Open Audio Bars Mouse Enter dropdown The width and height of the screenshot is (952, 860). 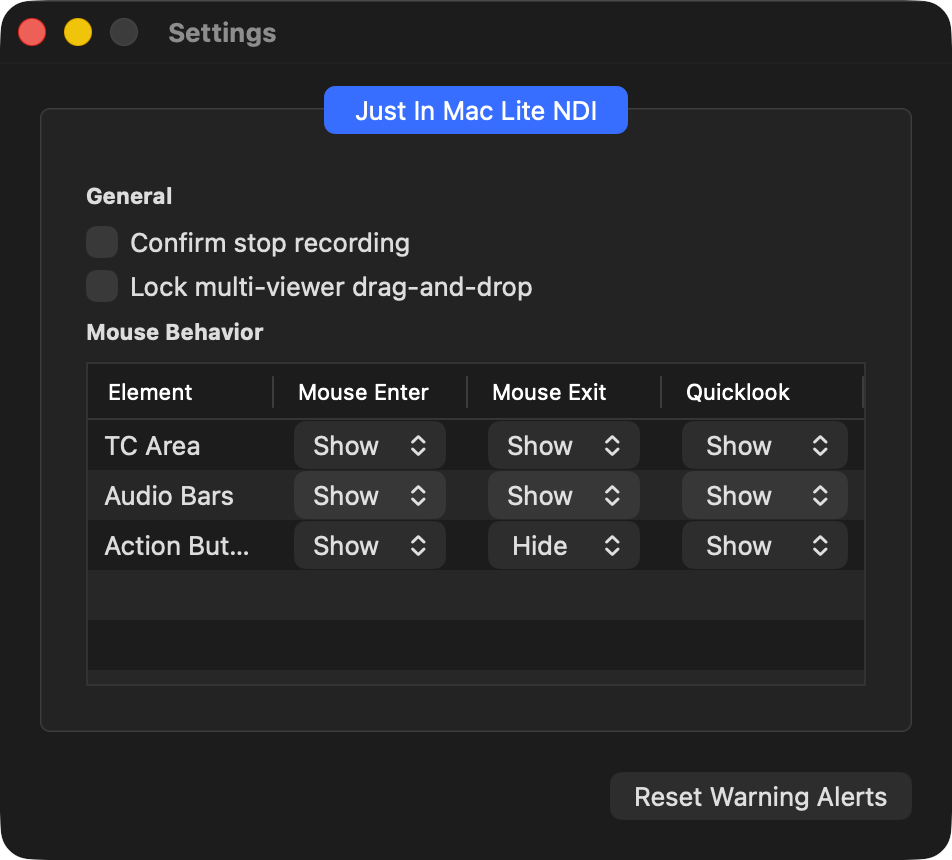tap(370, 496)
